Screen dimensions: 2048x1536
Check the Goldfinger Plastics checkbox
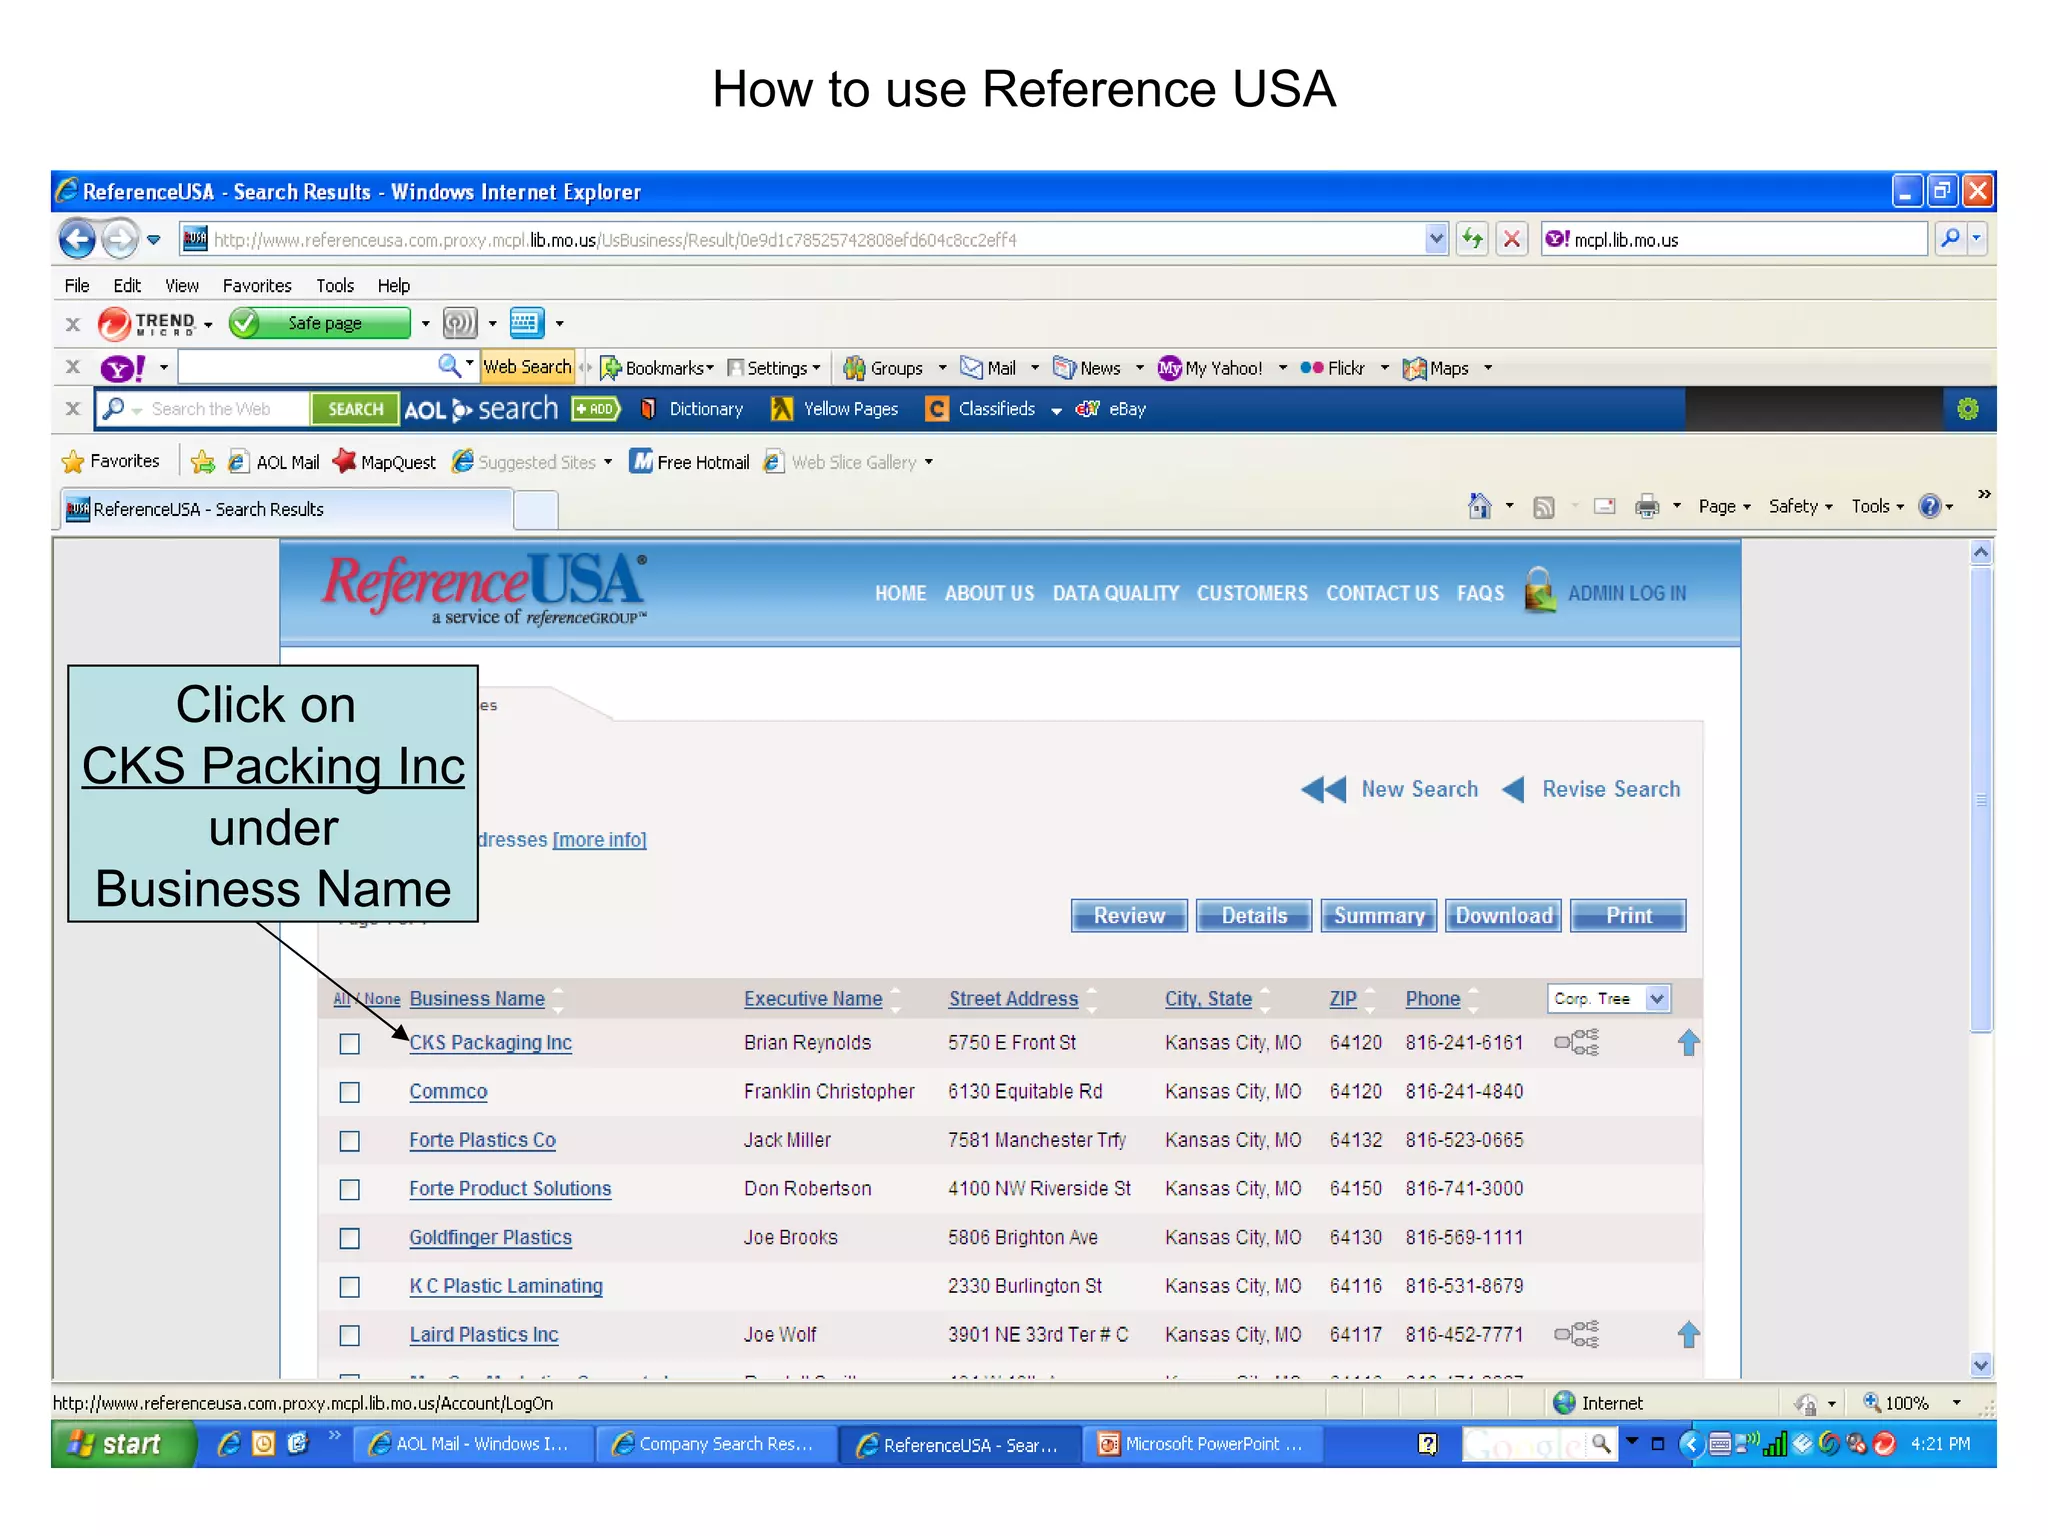pyautogui.click(x=349, y=1238)
